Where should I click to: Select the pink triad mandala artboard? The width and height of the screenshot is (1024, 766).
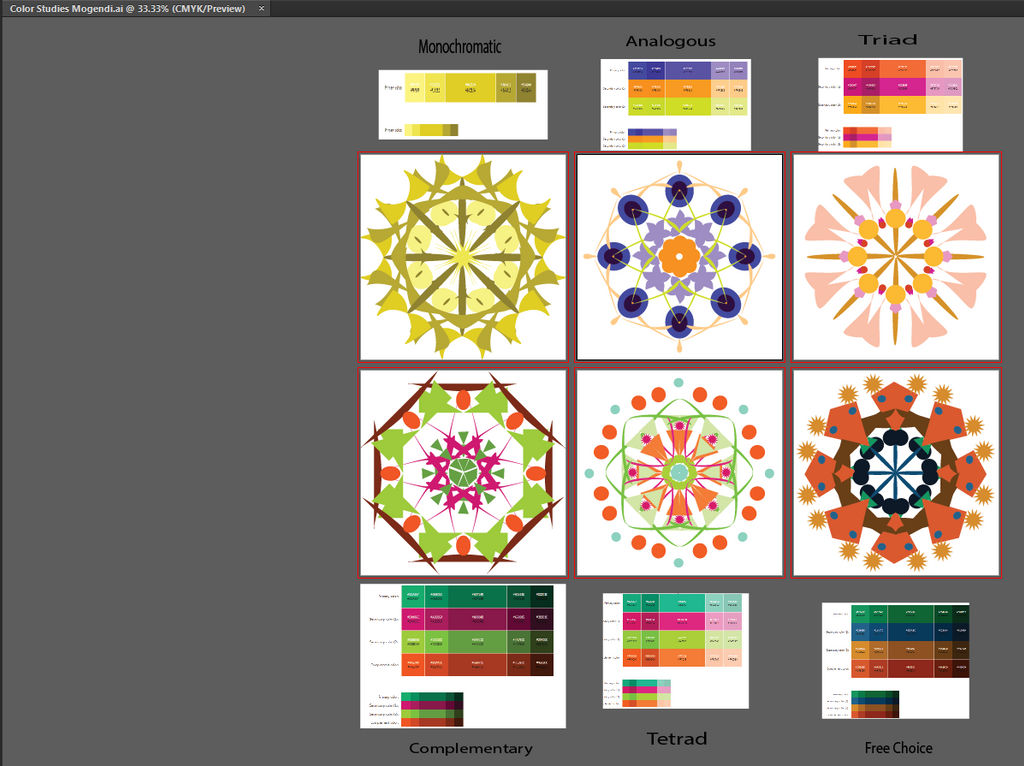pyautogui.click(x=895, y=257)
